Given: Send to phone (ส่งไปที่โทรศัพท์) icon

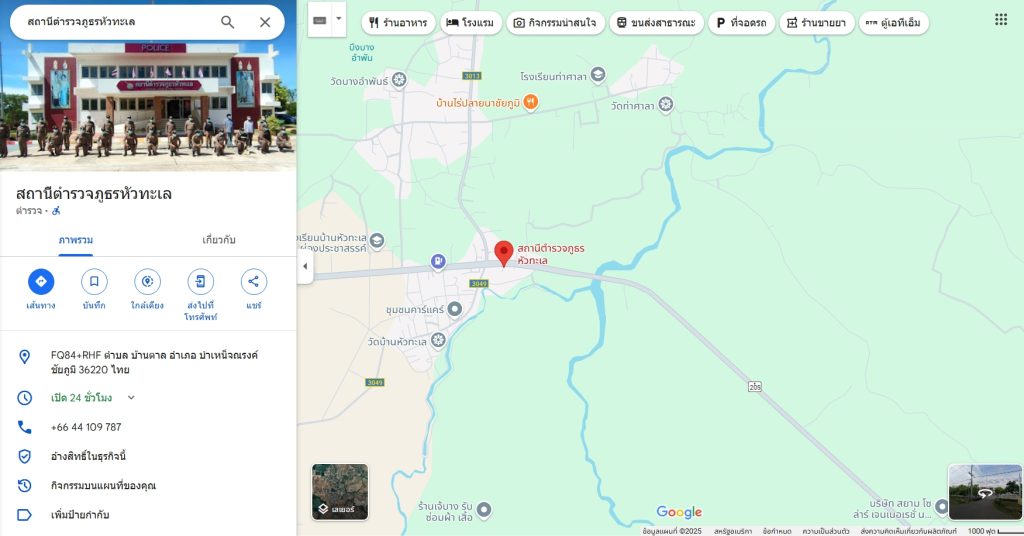Looking at the screenshot, I should (200, 281).
